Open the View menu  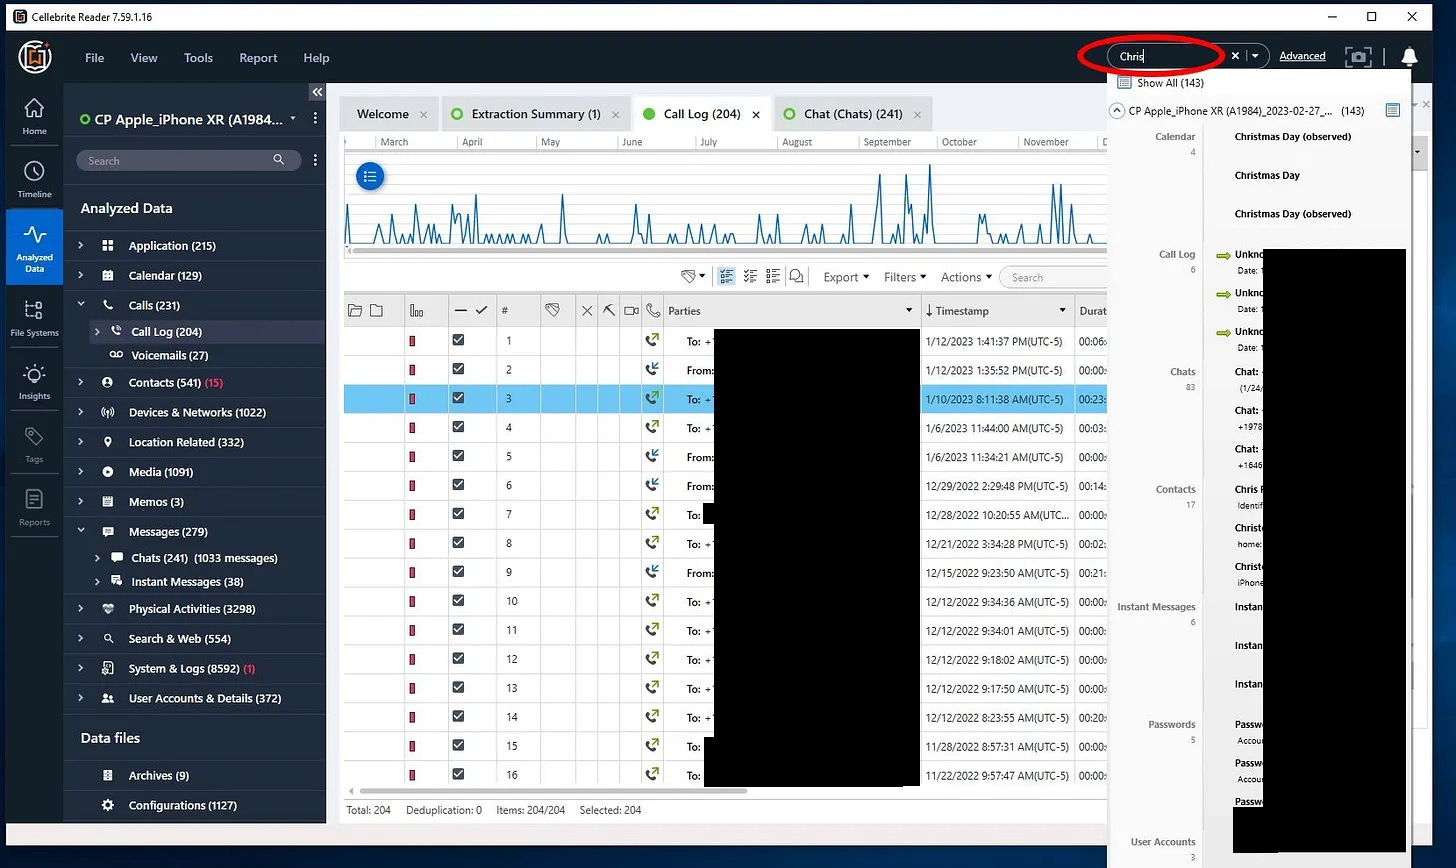tap(144, 58)
